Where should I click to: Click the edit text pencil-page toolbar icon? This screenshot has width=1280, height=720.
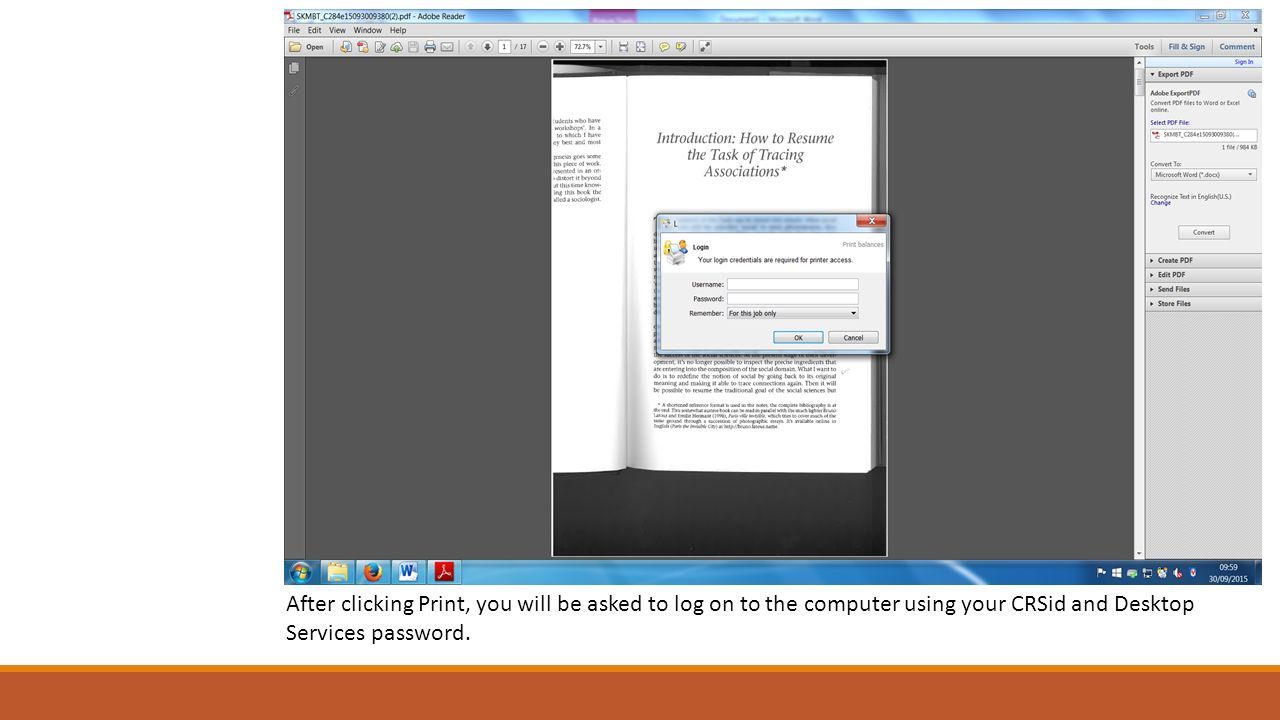(x=380, y=47)
